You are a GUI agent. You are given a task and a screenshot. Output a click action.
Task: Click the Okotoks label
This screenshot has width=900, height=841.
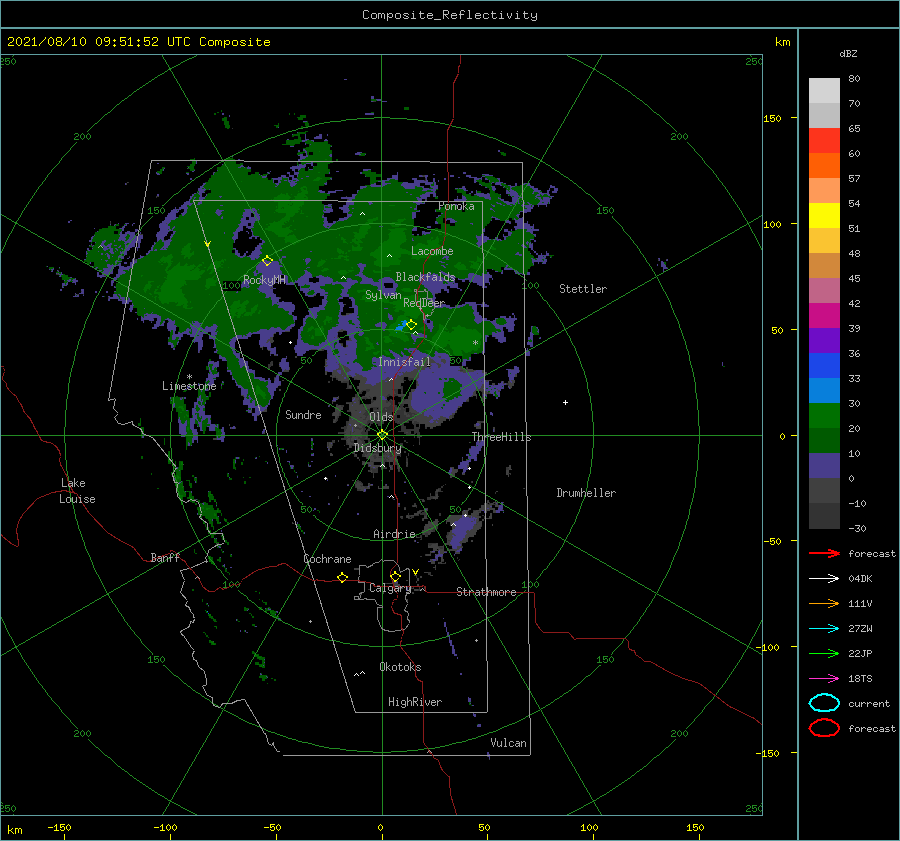click(x=400, y=666)
